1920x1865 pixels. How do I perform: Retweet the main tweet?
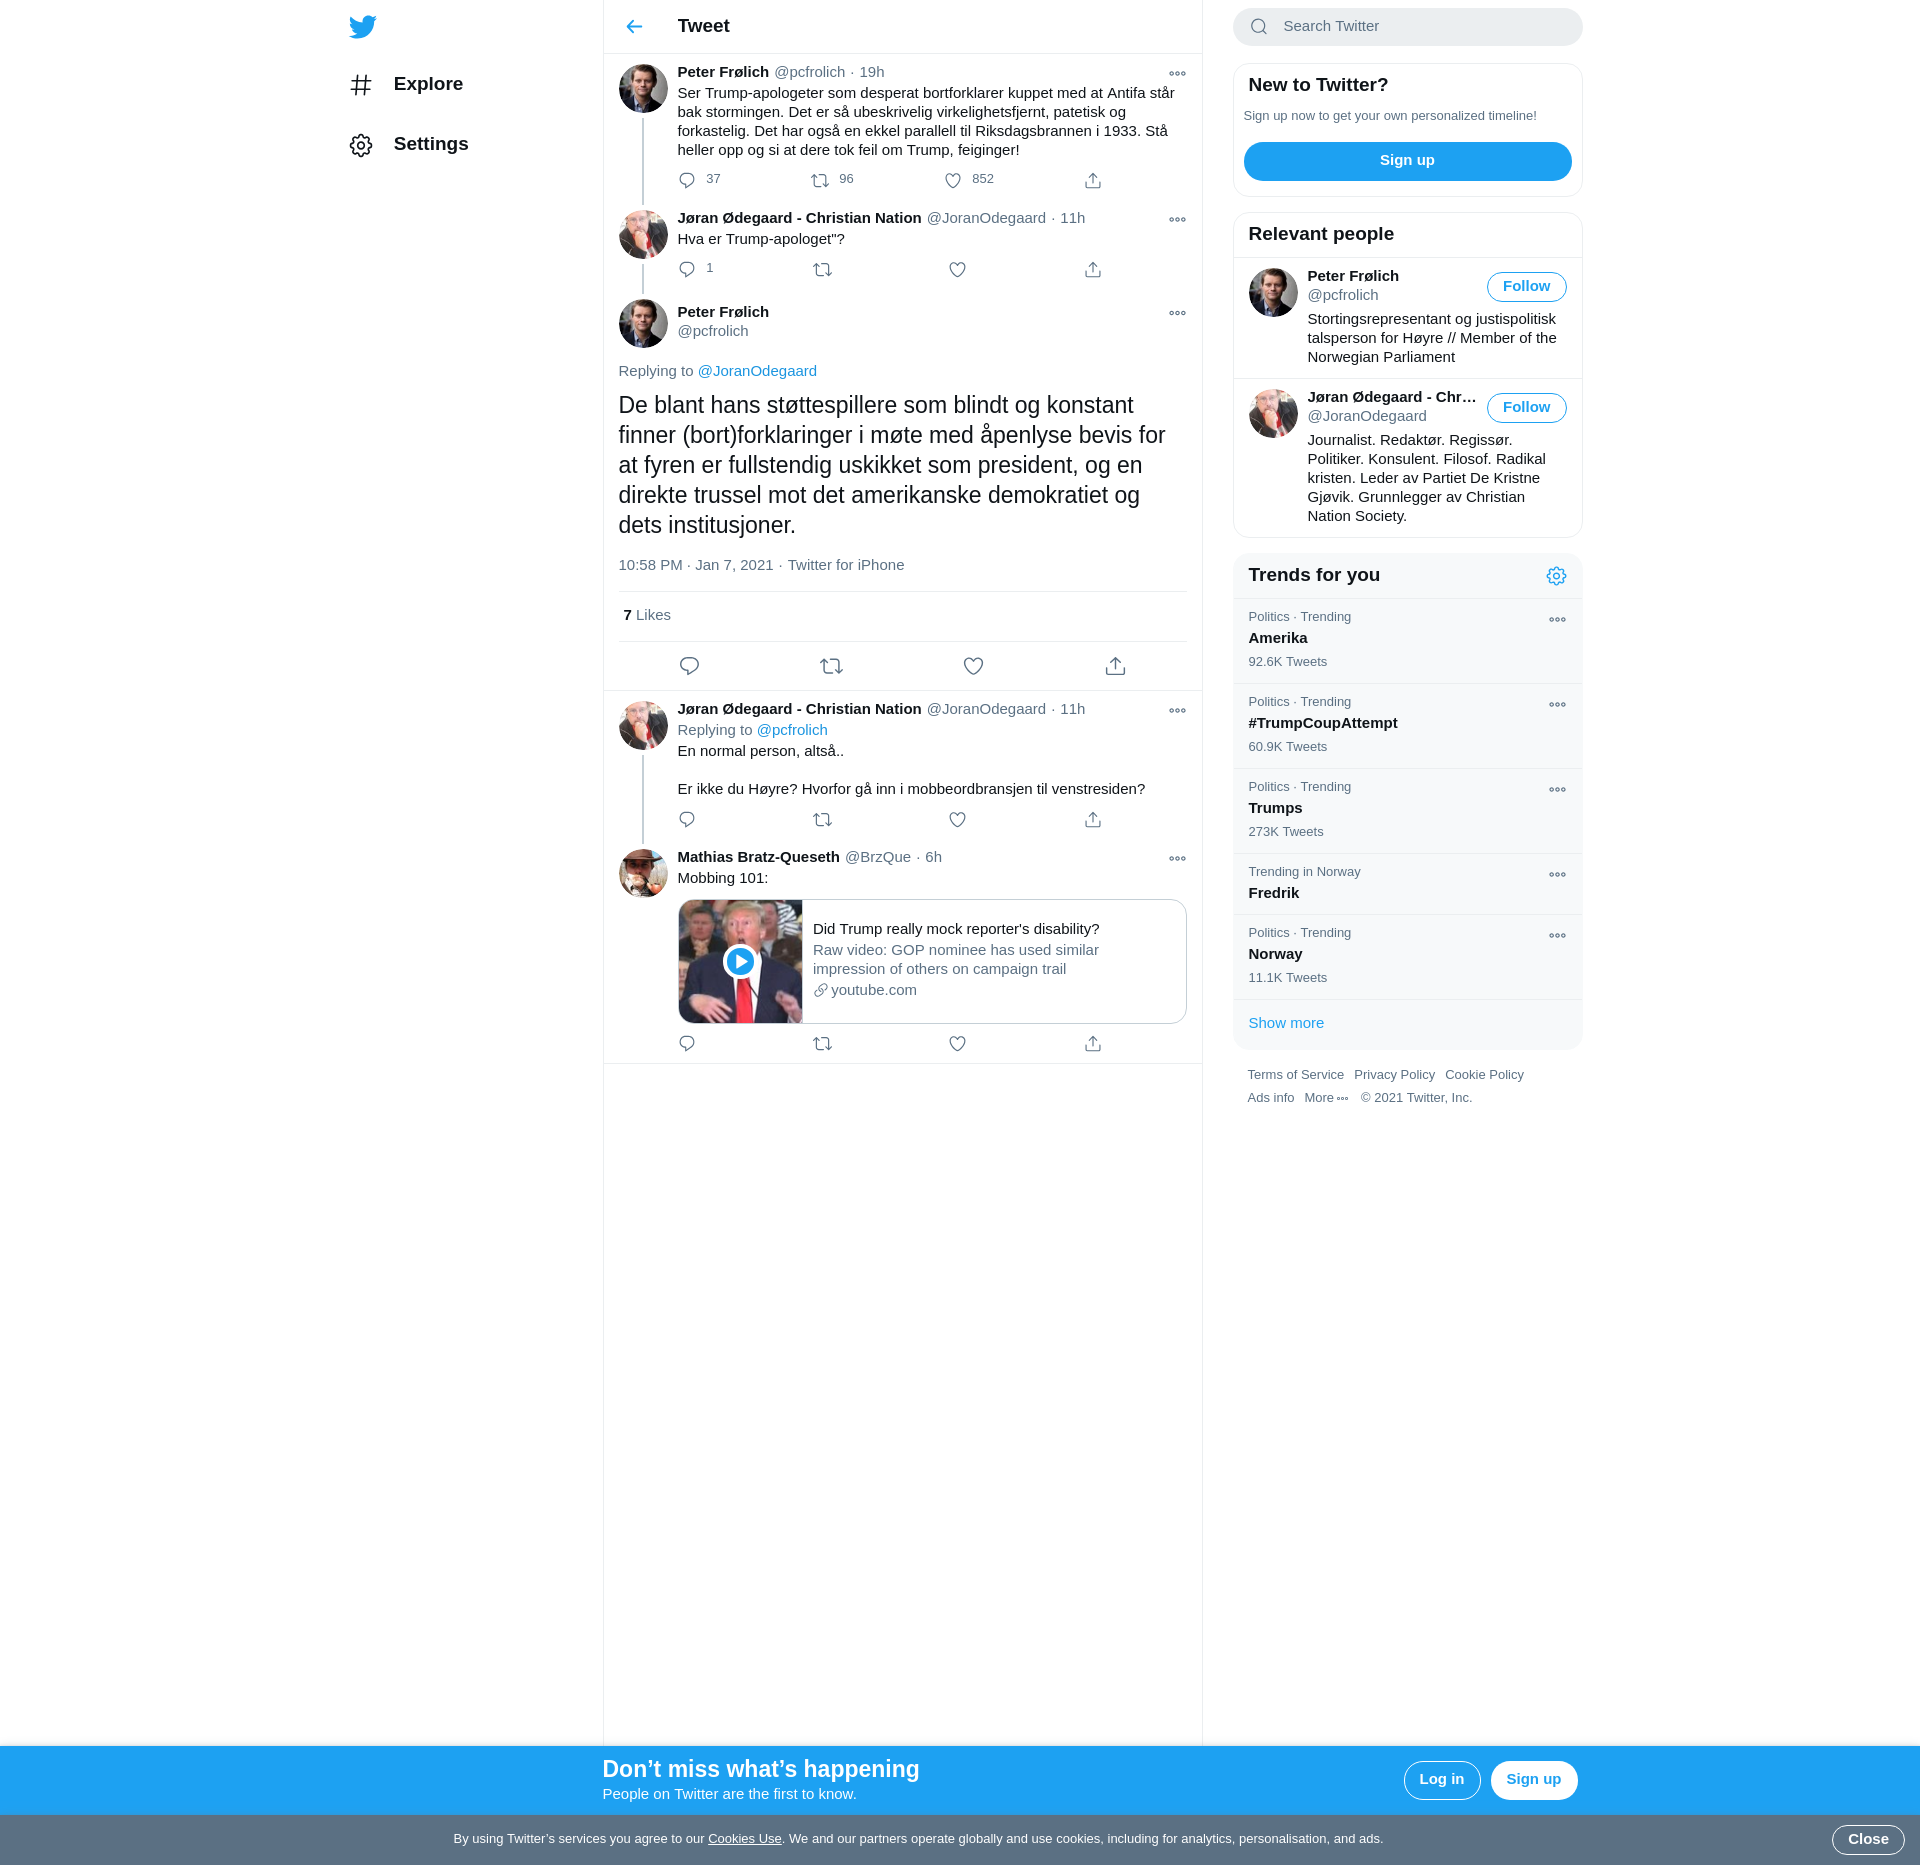pos(831,666)
